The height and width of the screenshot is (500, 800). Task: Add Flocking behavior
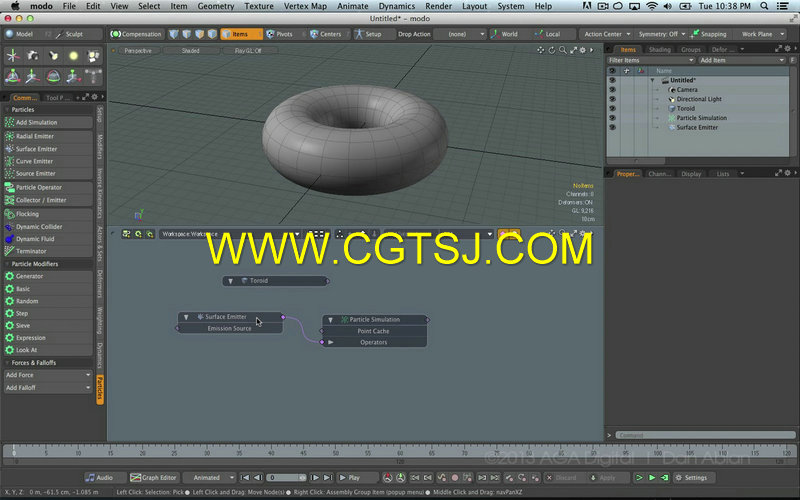pos(48,214)
